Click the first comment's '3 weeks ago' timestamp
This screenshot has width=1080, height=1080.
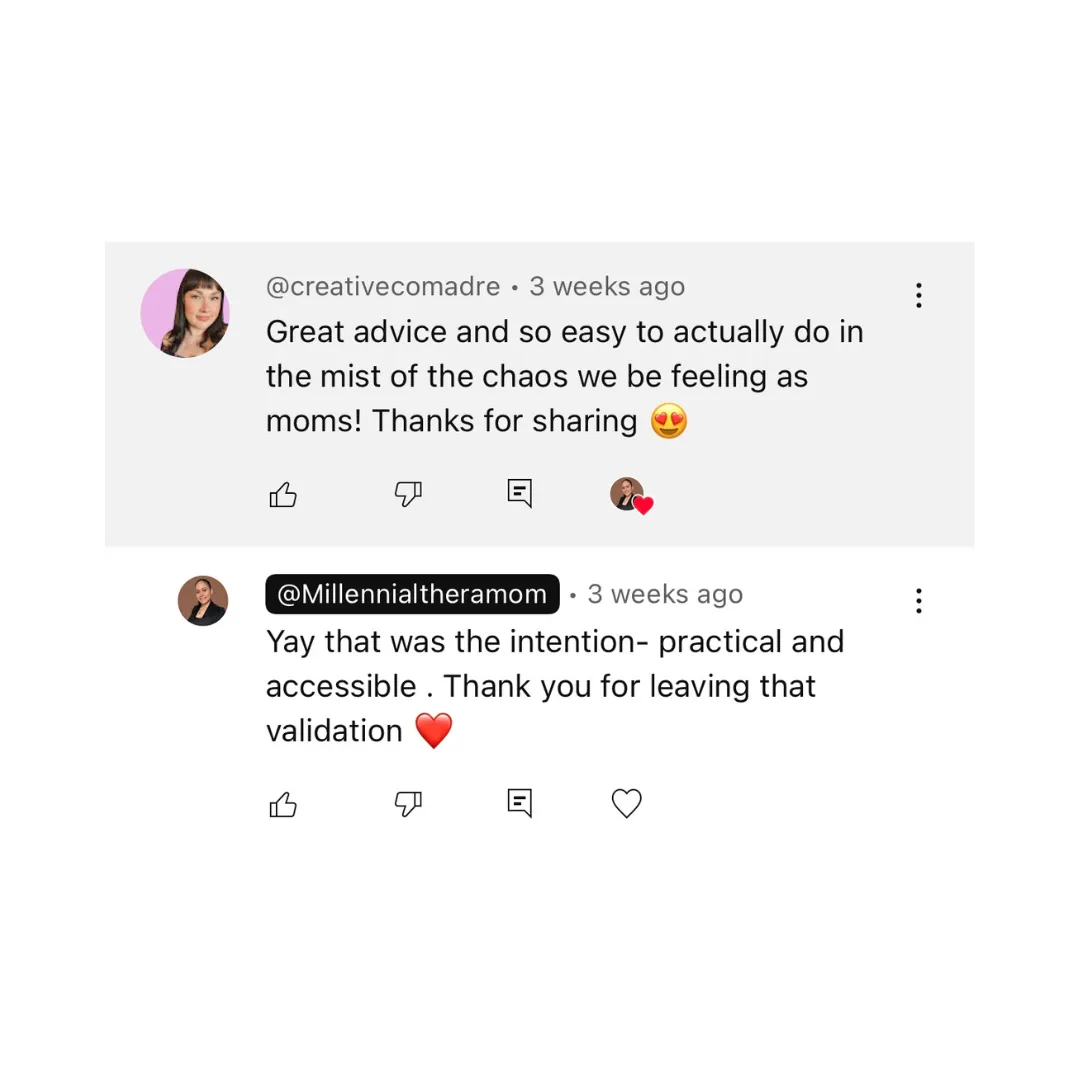(607, 286)
